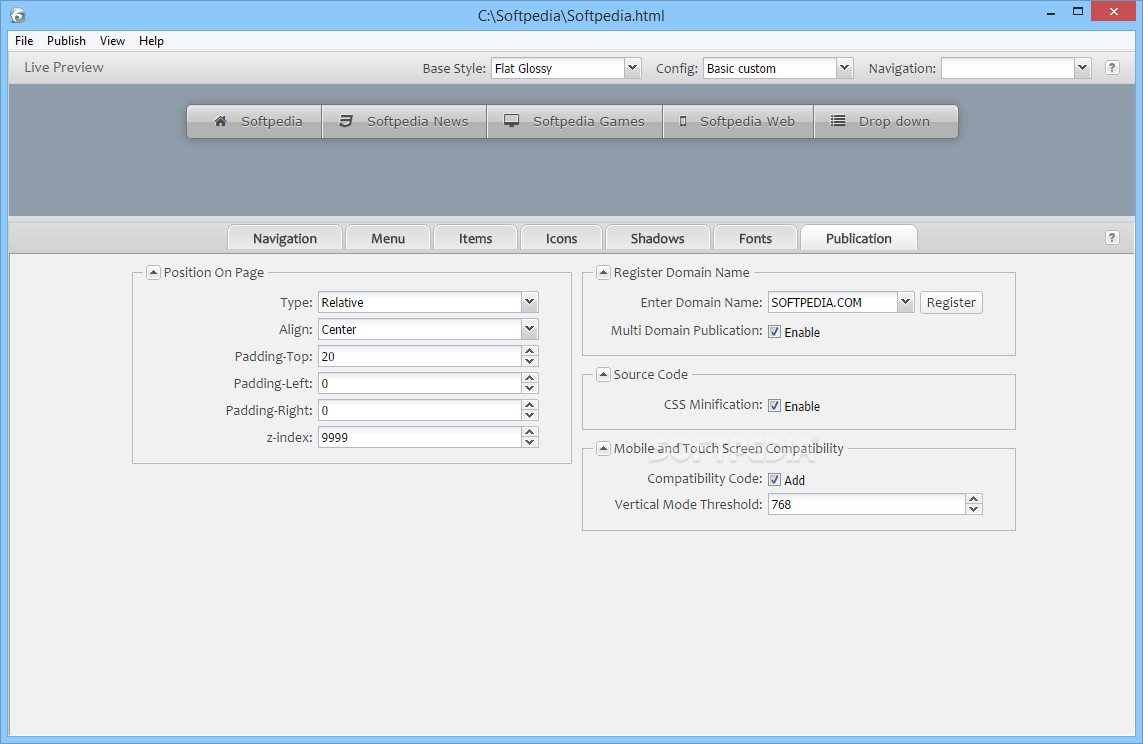The width and height of the screenshot is (1143, 744).
Task: Collapse Mobile and Touch Screen Compatibility section
Action: click(603, 448)
